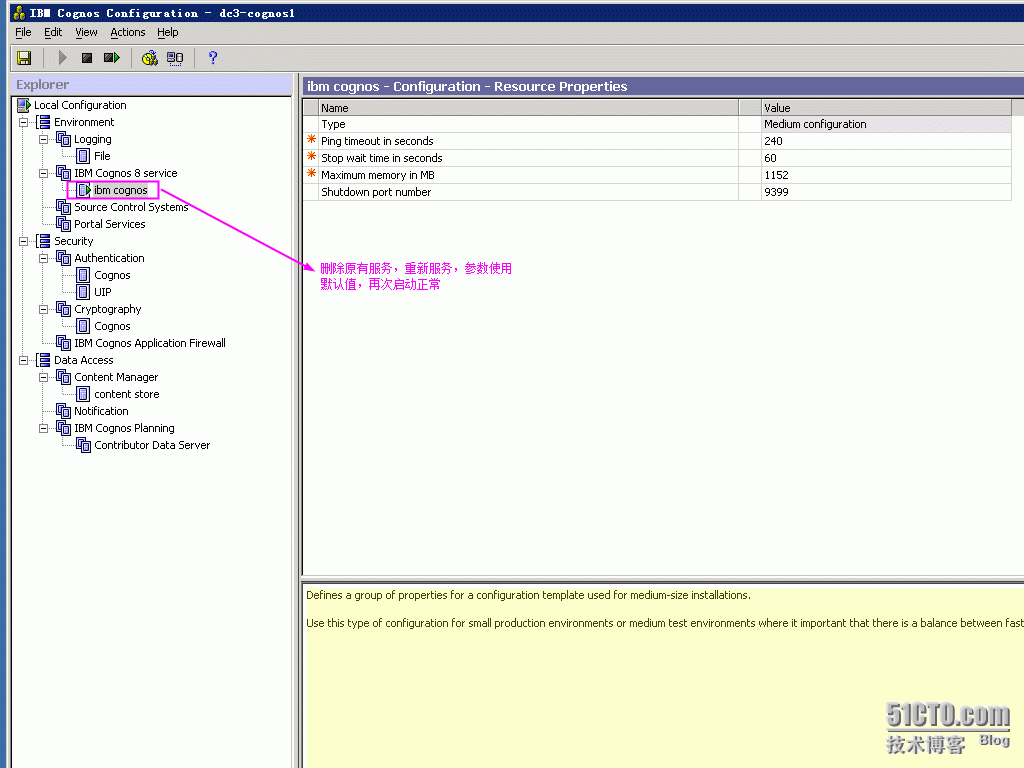1024x768 pixels.
Task: Collapse the IBM Cognos Planning node
Action: 43,428
